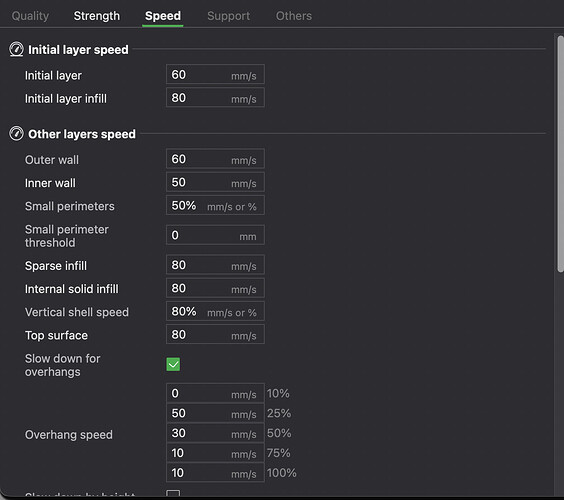Click the Small perimeter threshold field
The width and height of the screenshot is (564, 500).
pyautogui.click(x=215, y=235)
